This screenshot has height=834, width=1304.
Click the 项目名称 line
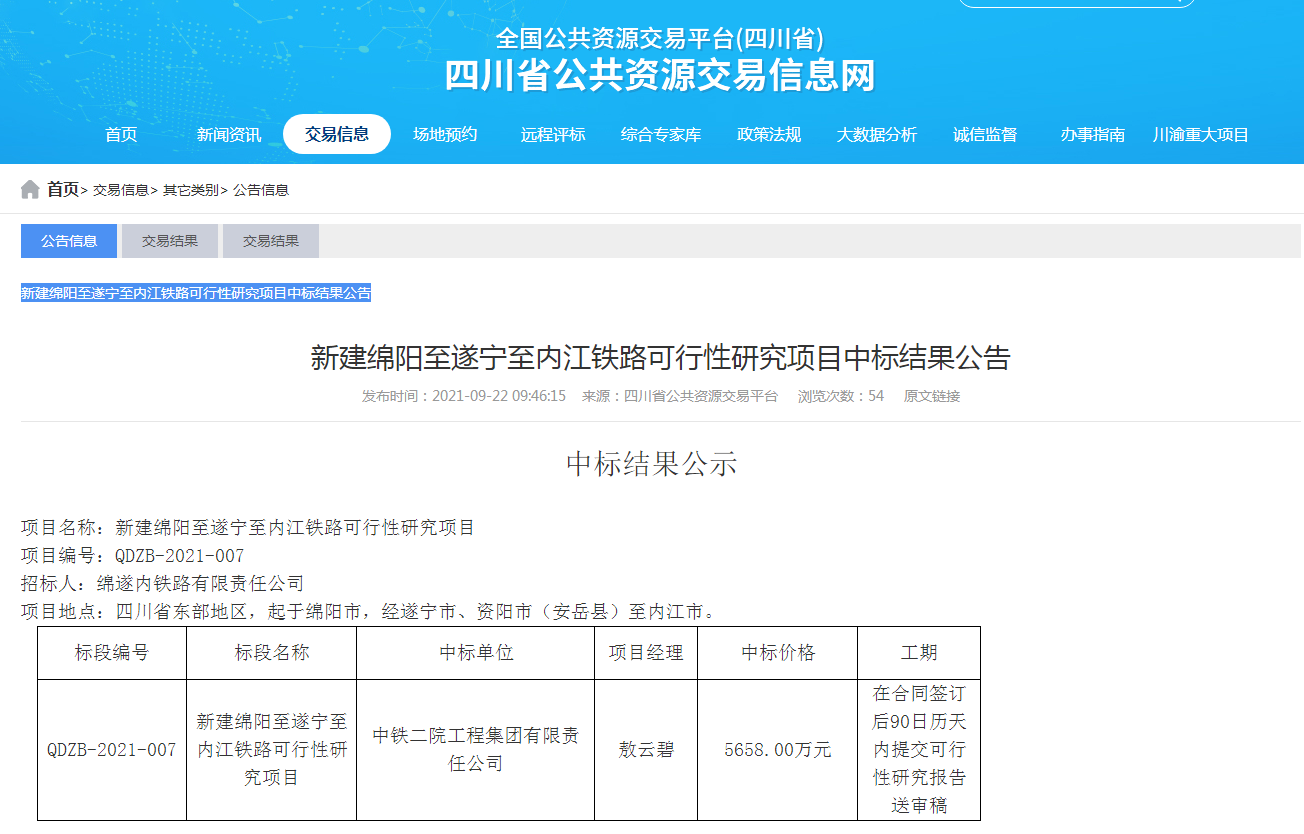248,527
